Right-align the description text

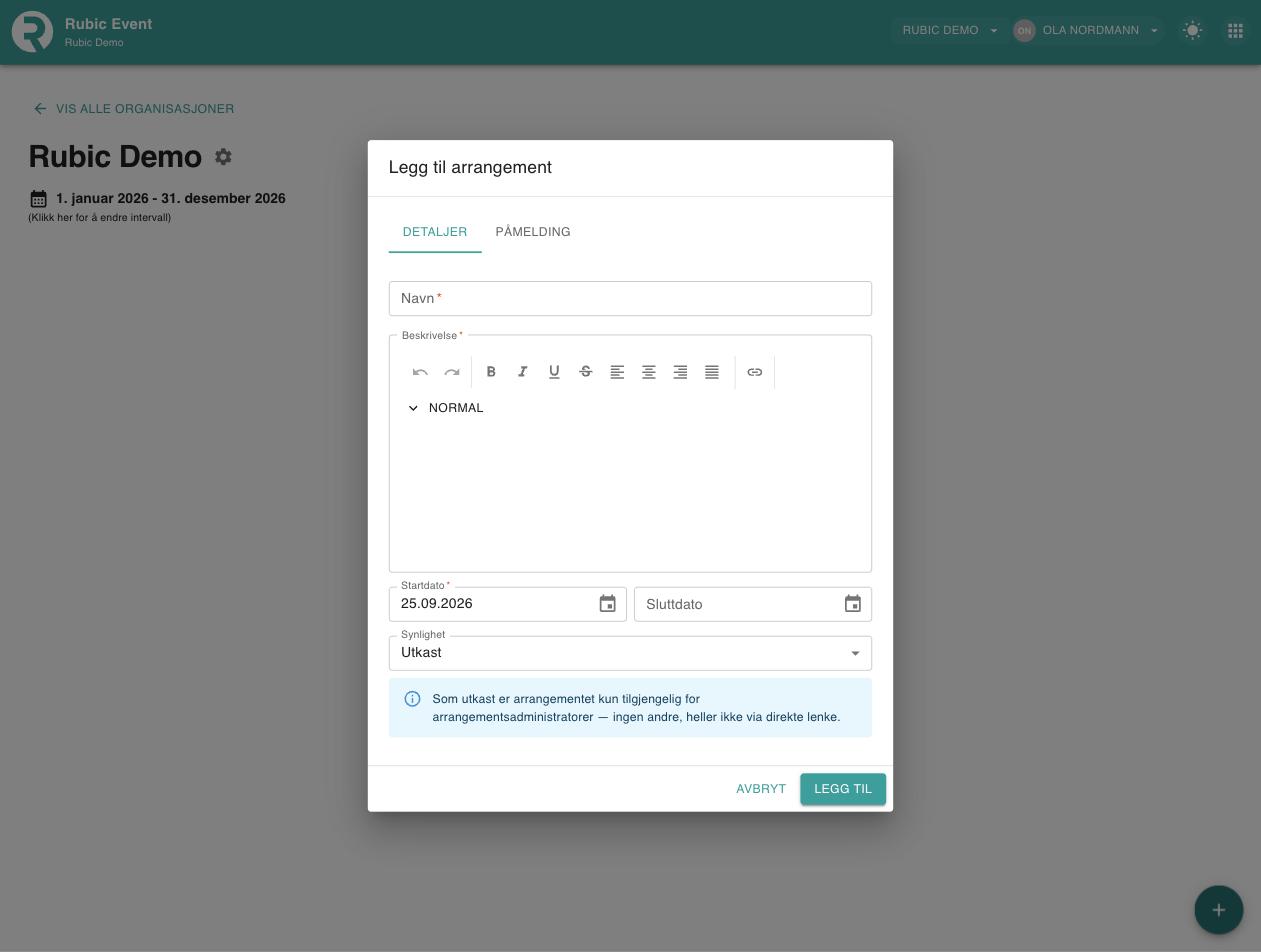coord(680,372)
